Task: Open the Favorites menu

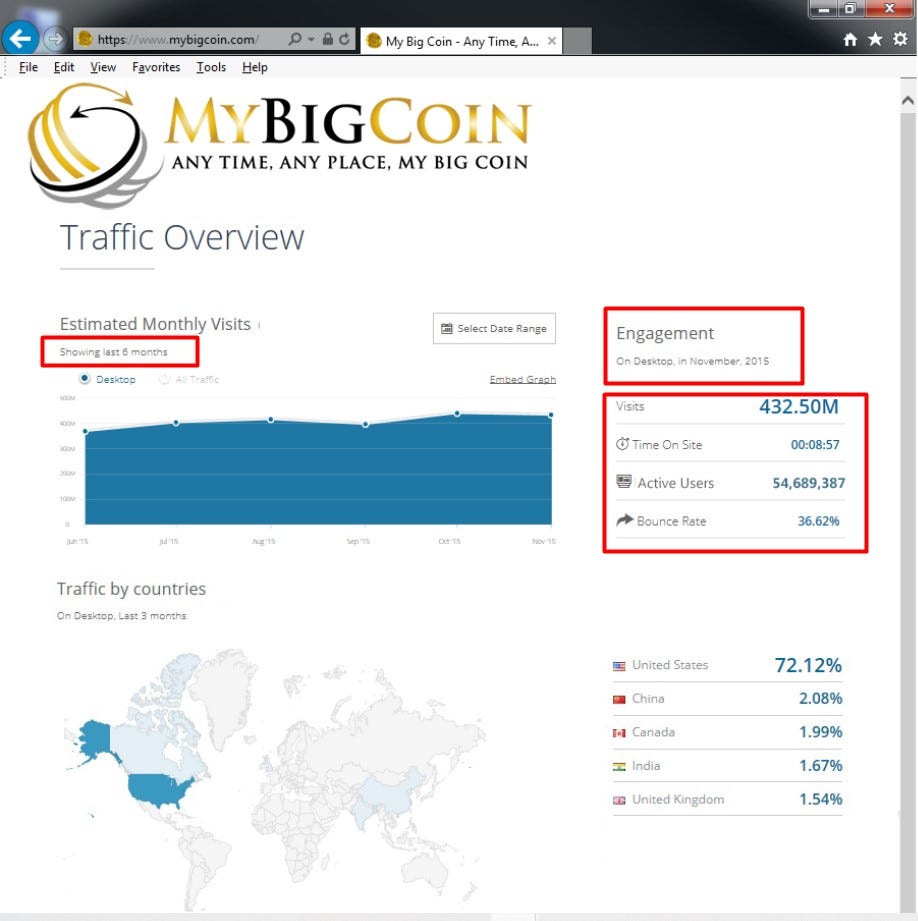Action: coord(156,67)
